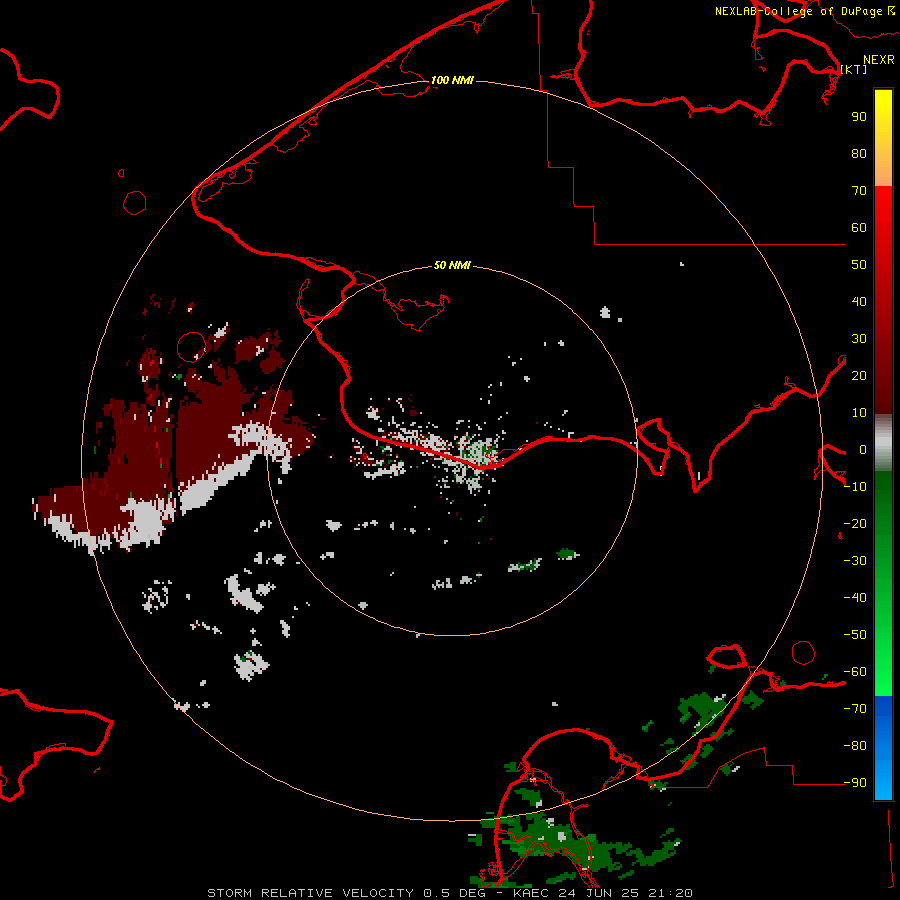Click the "-40" velocity scale value
Image resolution: width=900 pixels, height=900 pixels.
coord(855,598)
